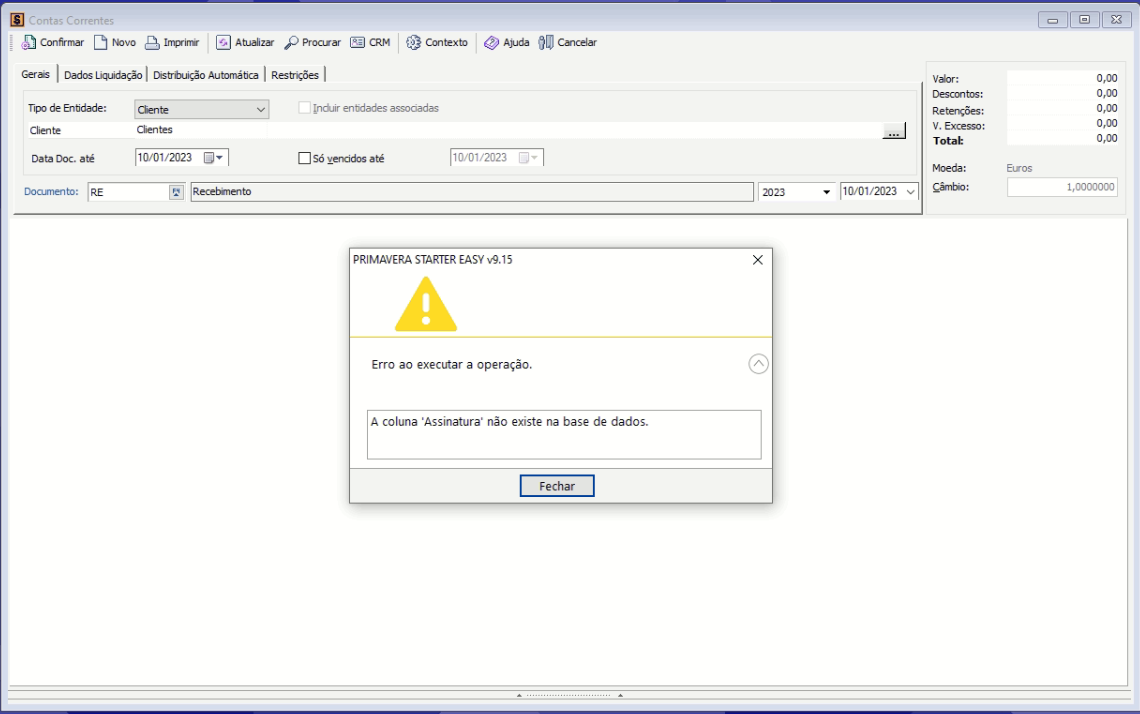Click the Fechar button in error dialog
1140x714 pixels.
pos(557,486)
